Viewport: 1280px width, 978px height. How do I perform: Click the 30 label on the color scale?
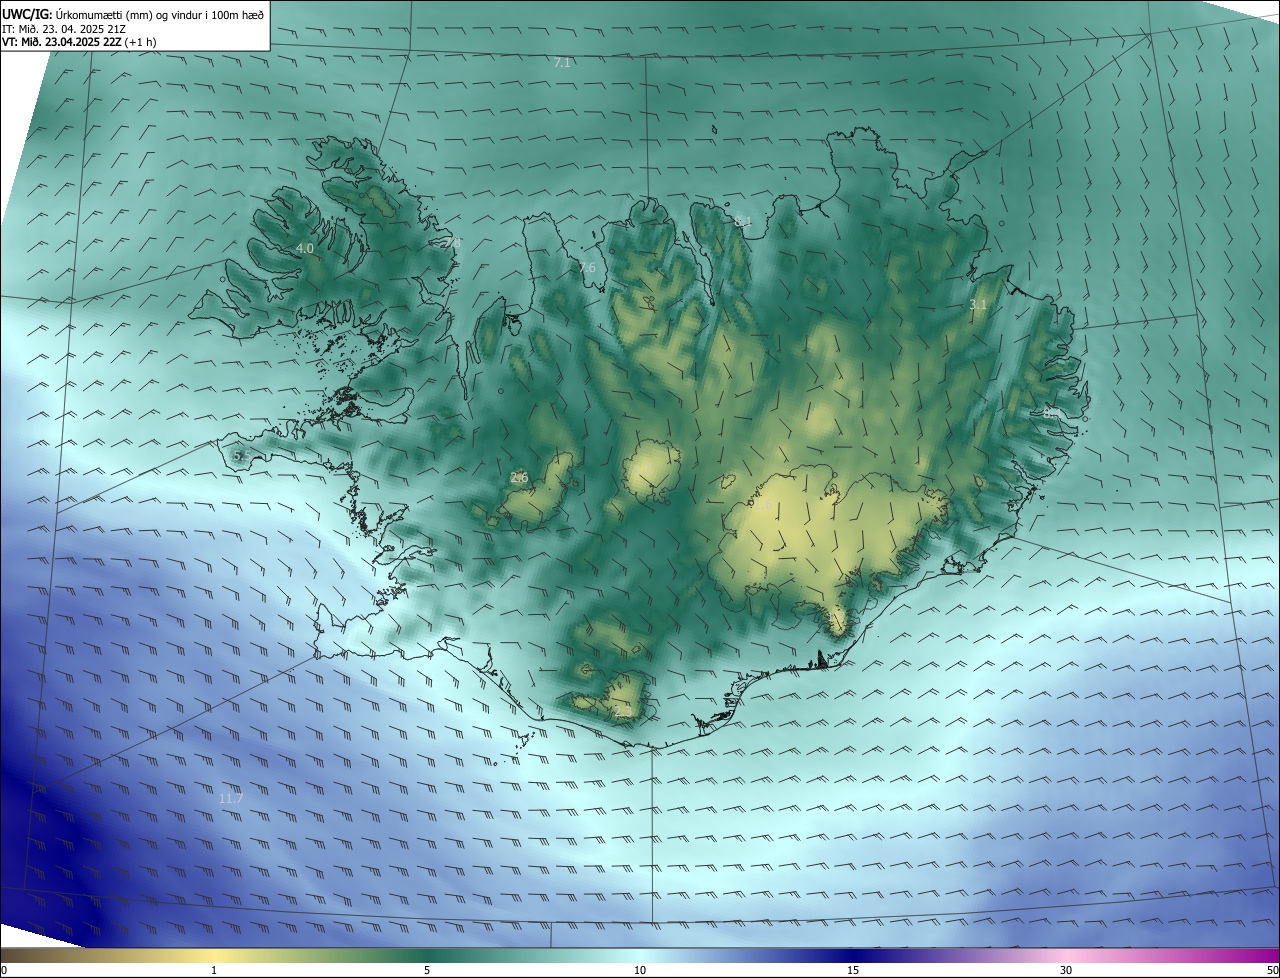(1066, 970)
